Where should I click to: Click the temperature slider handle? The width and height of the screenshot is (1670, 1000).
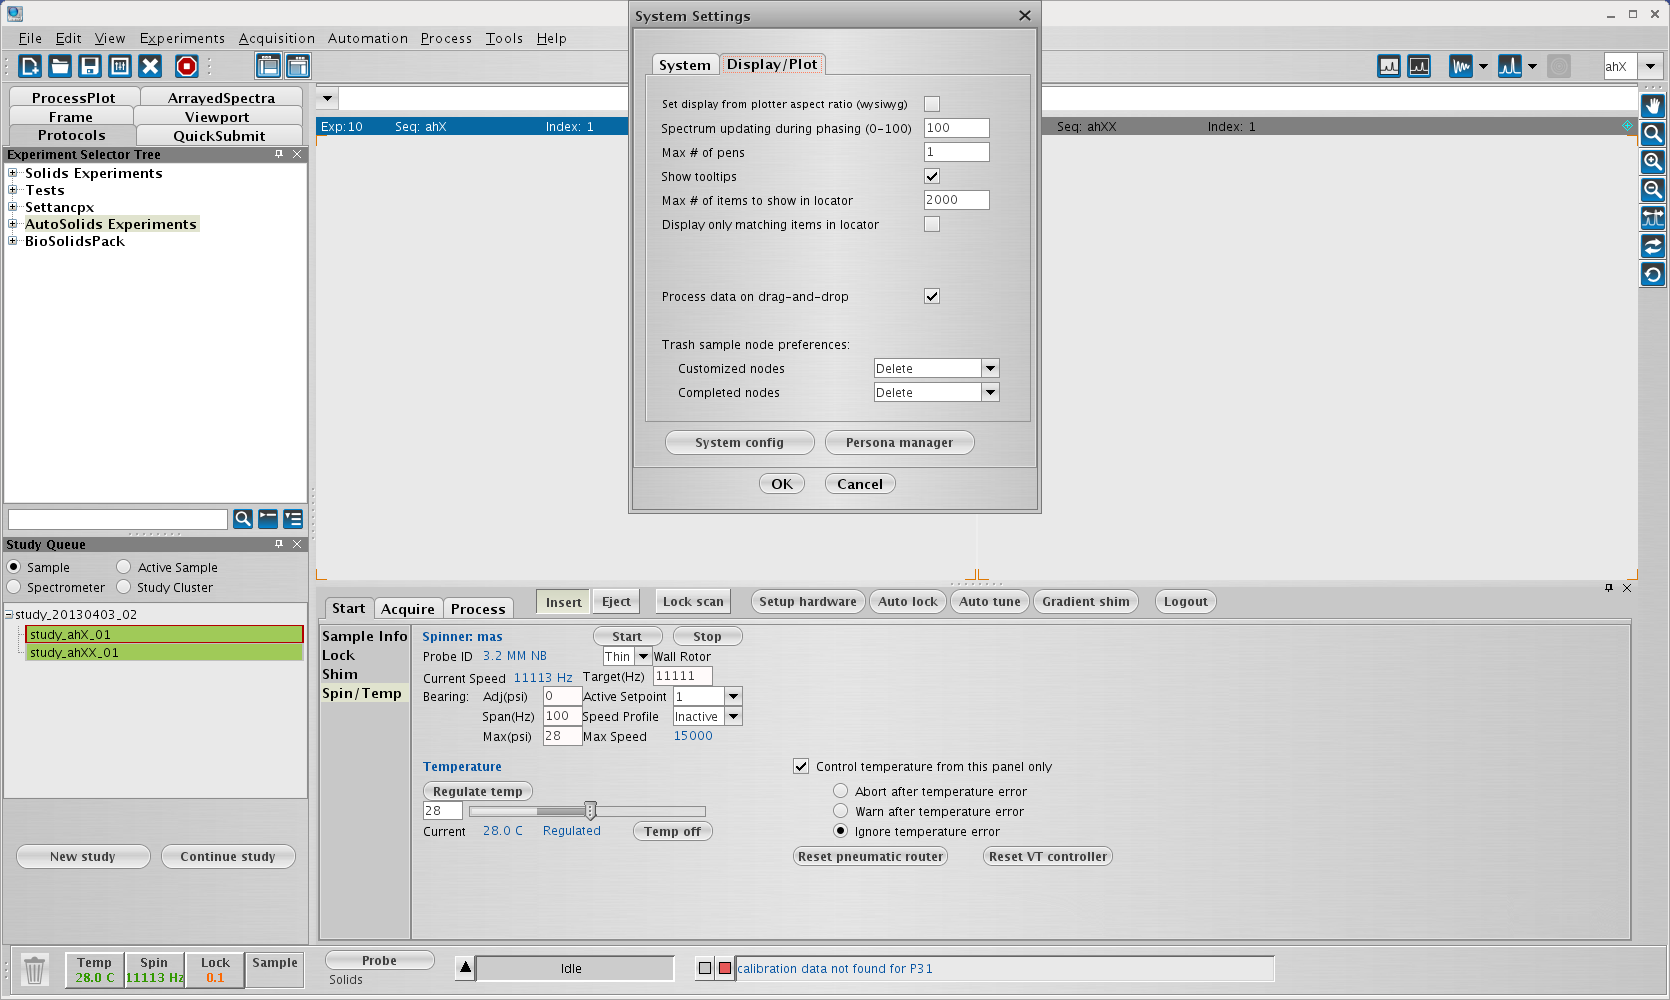coord(590,811)
